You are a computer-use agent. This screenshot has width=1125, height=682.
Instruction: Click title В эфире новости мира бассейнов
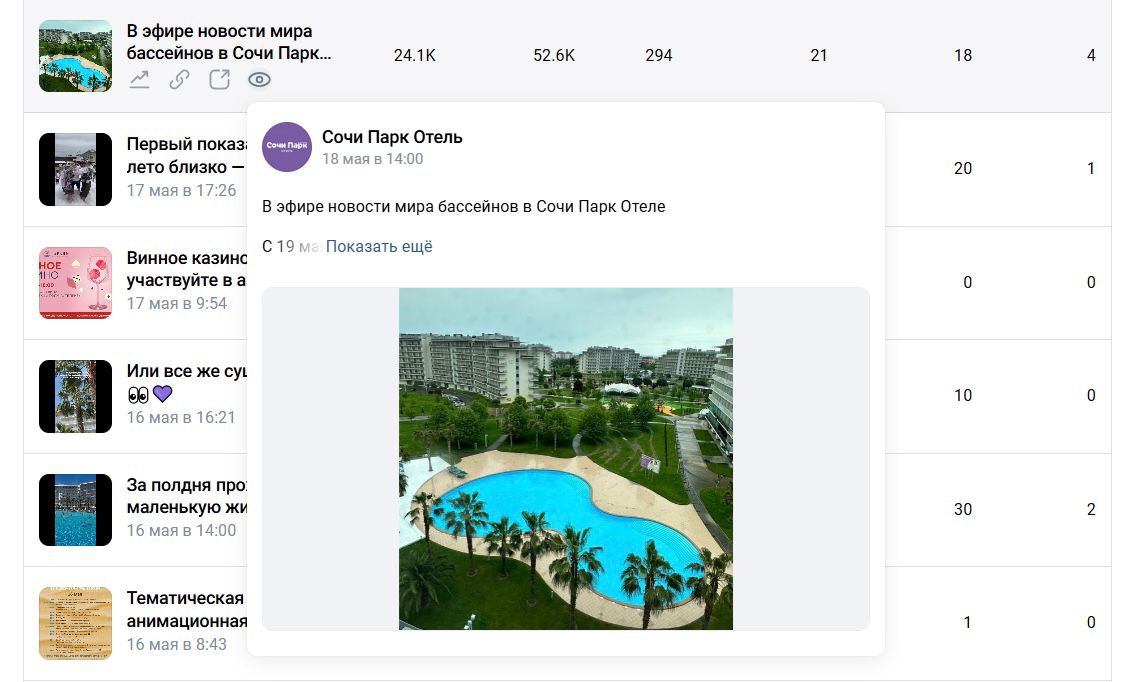tap(229, 42)
